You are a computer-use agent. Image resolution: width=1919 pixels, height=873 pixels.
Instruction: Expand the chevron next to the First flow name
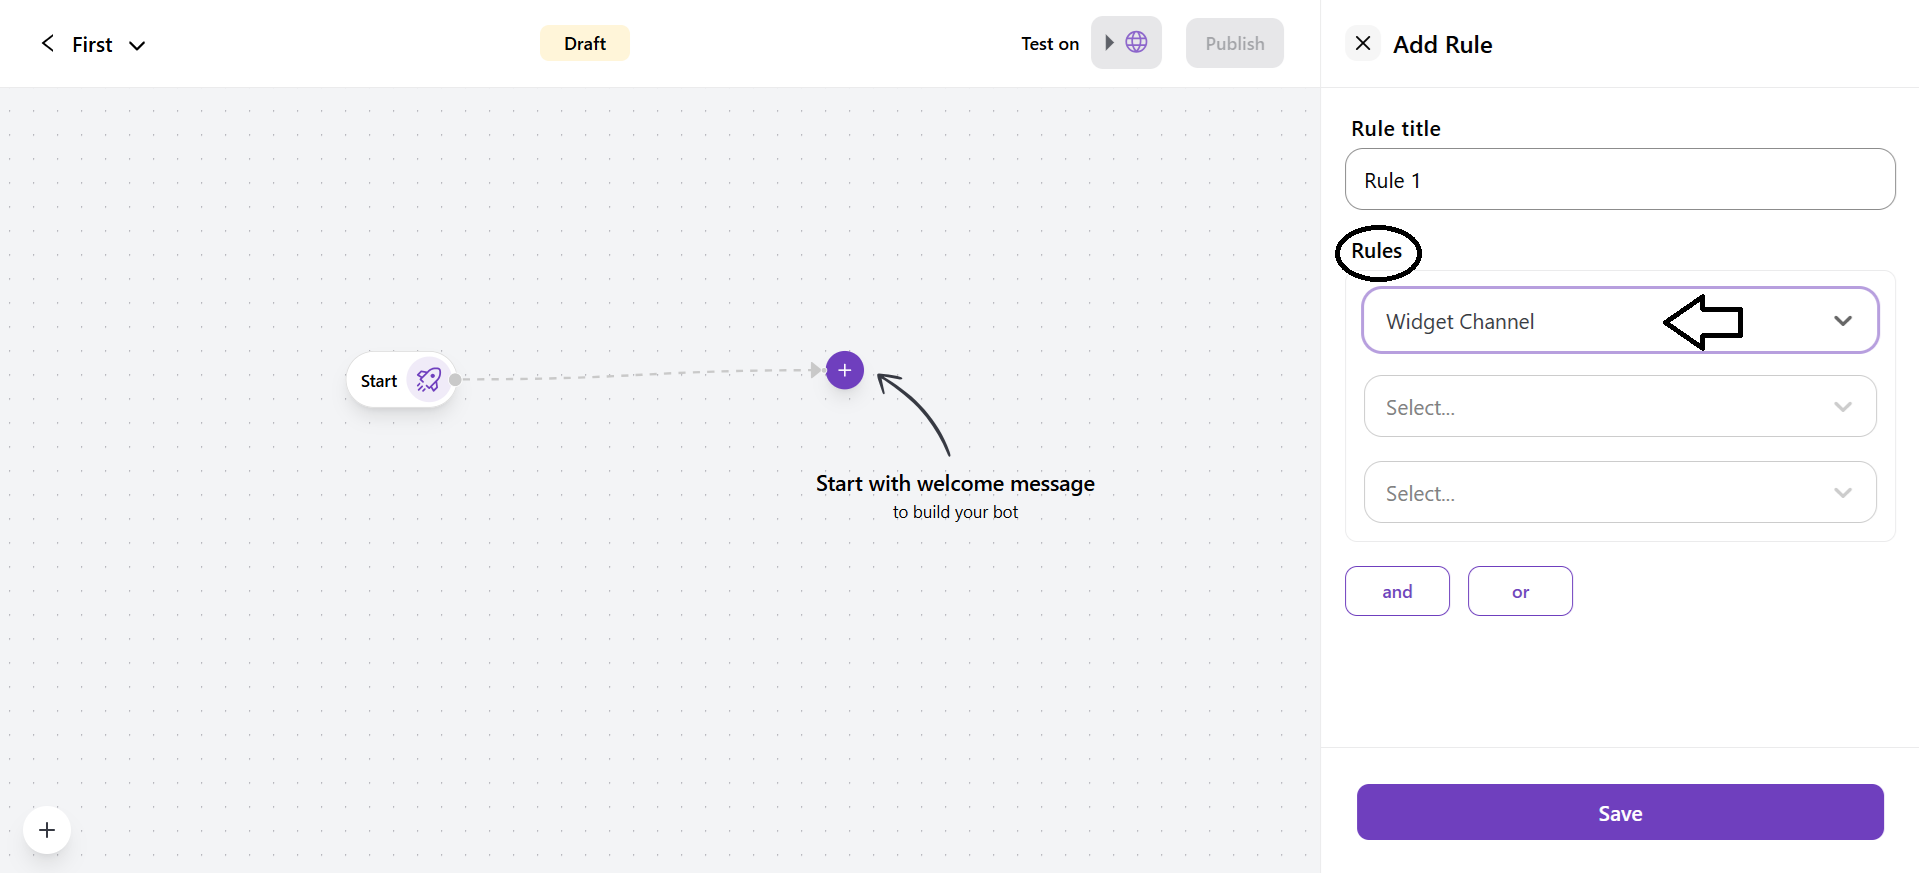137,44
